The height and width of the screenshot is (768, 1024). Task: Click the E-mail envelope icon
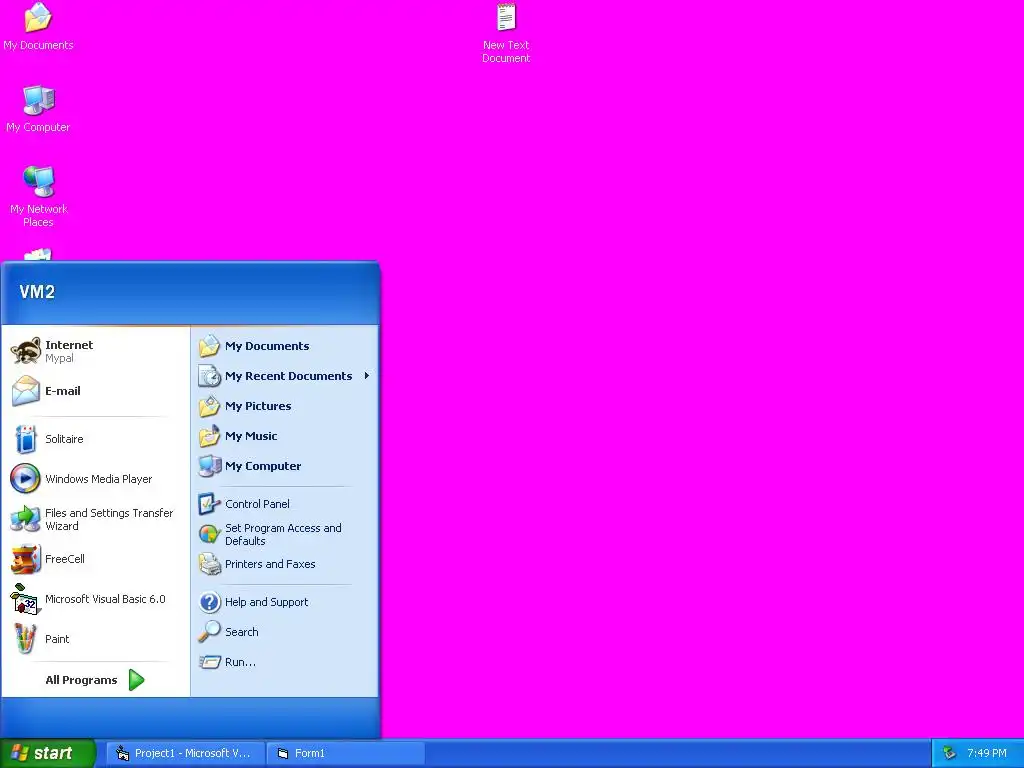(25, 391)
